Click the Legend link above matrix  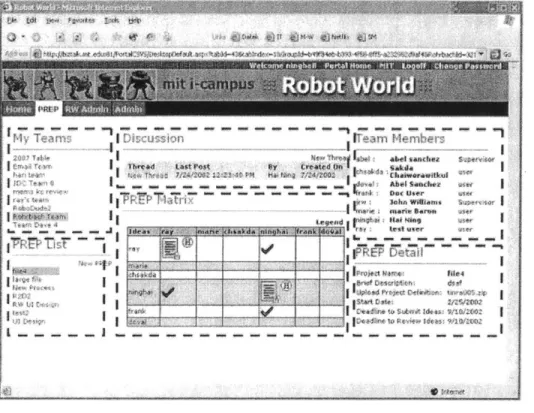click(x=329, y=222)
